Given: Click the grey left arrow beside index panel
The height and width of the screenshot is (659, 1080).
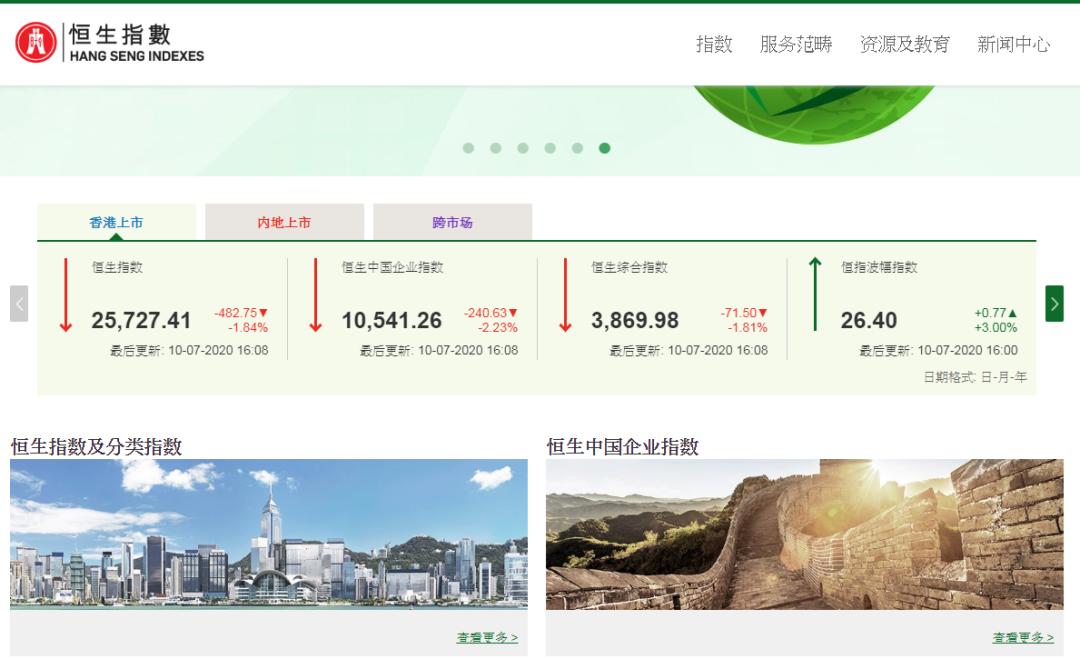Looking at the screenshot, I should (x=18, y=303).
